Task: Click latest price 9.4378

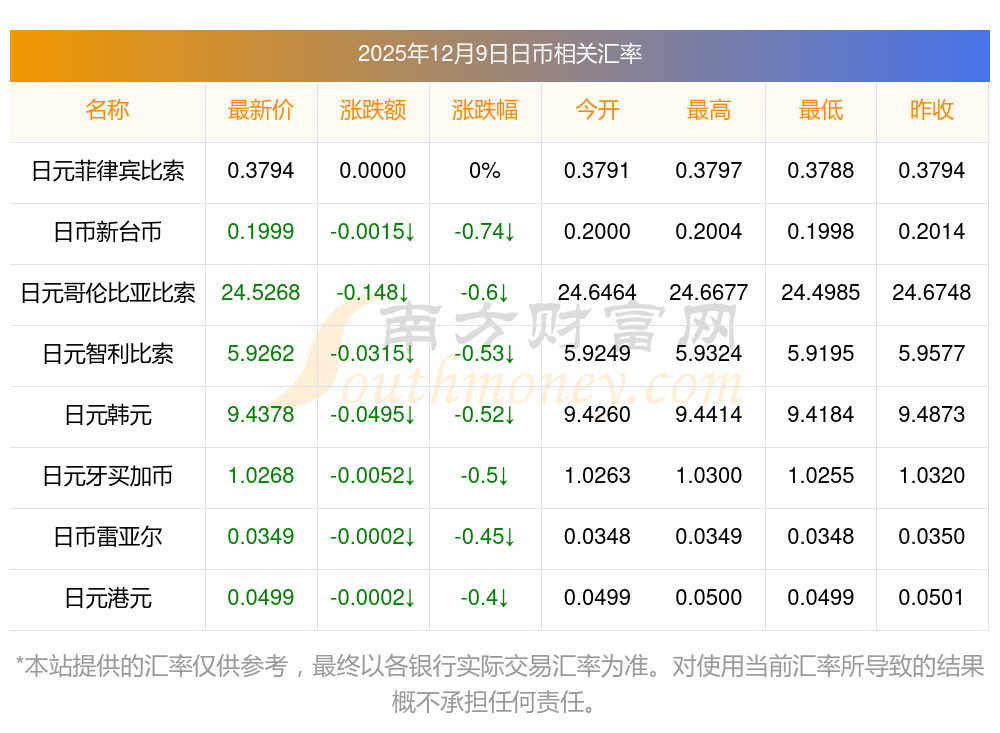Action: pyautogui.click(x=261, y=415)
